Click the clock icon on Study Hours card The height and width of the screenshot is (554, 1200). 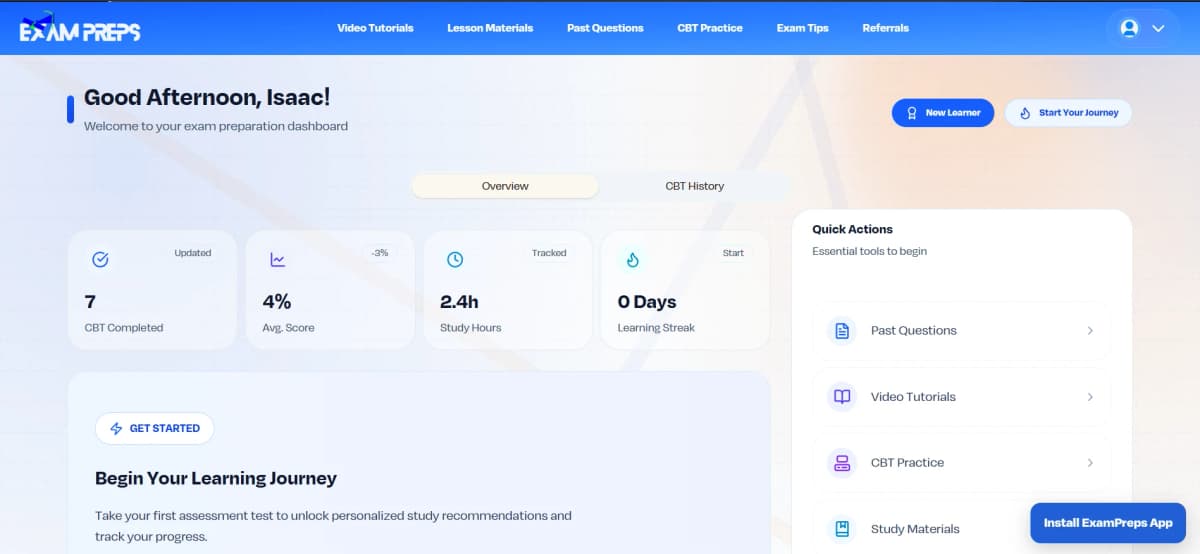click(455, 260)
